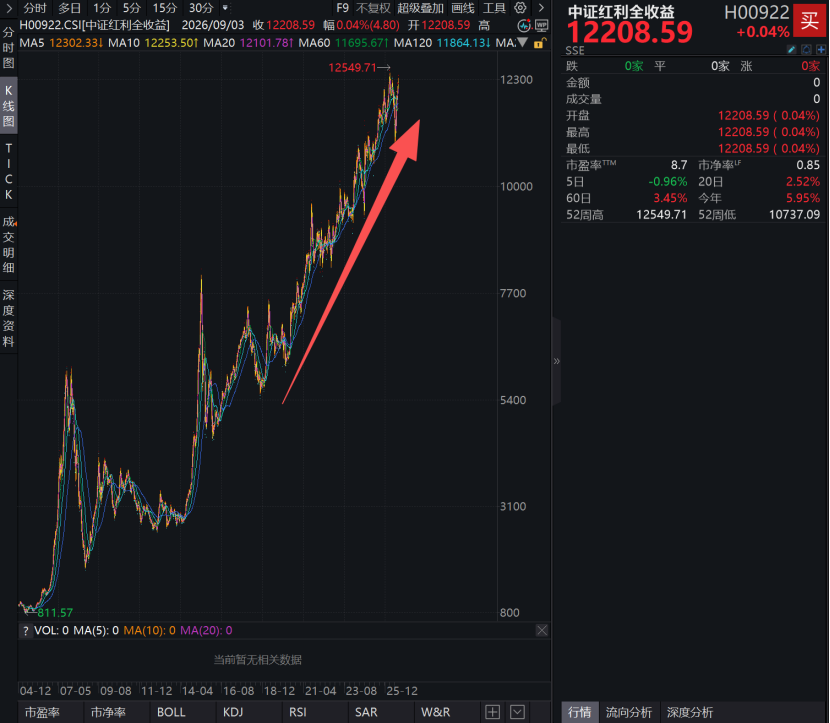Collapse right quote panel with » handle
This screenshot has height=723, width=830.
556,361
